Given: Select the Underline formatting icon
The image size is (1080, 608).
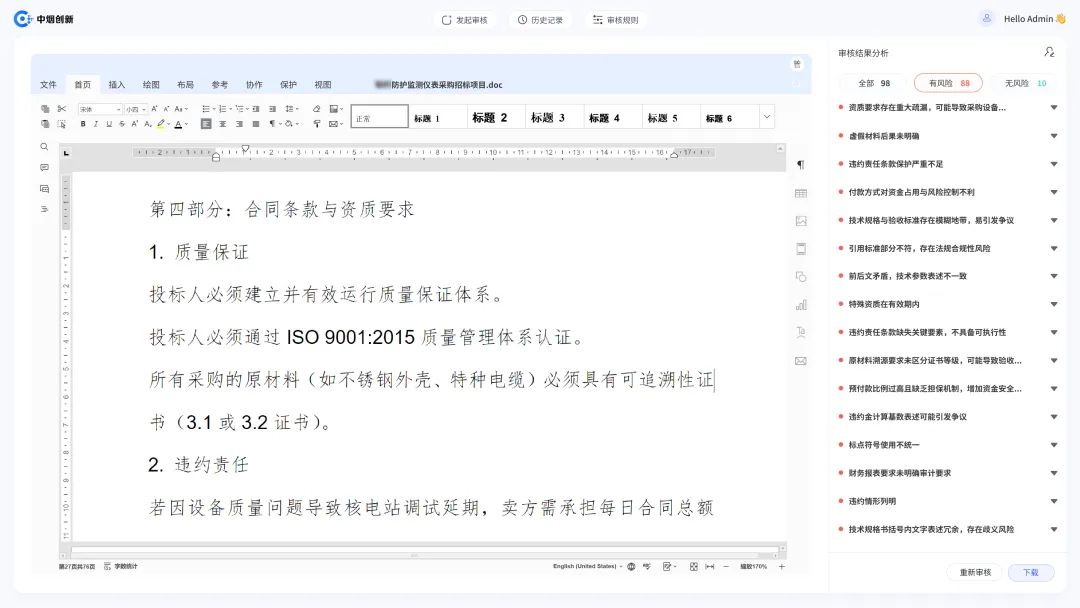Looking at the screenshot, I should click(x=109, y=124).
